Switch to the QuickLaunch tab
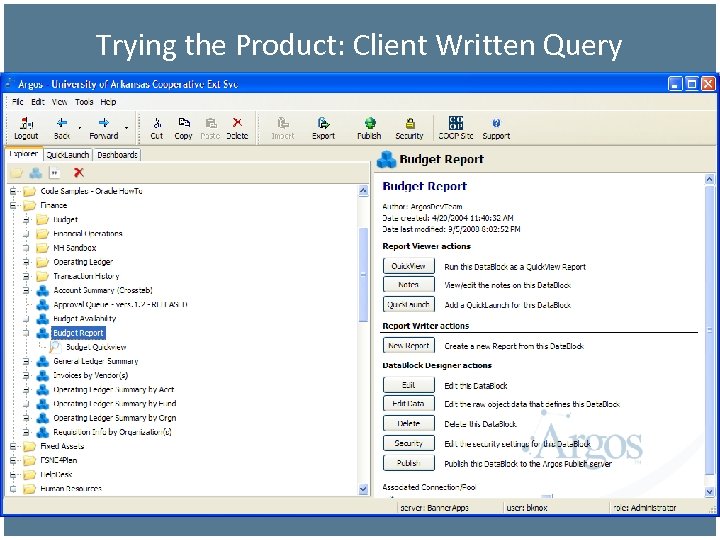Viewport: 720px width, 540px height. click(x=68, y=155)
